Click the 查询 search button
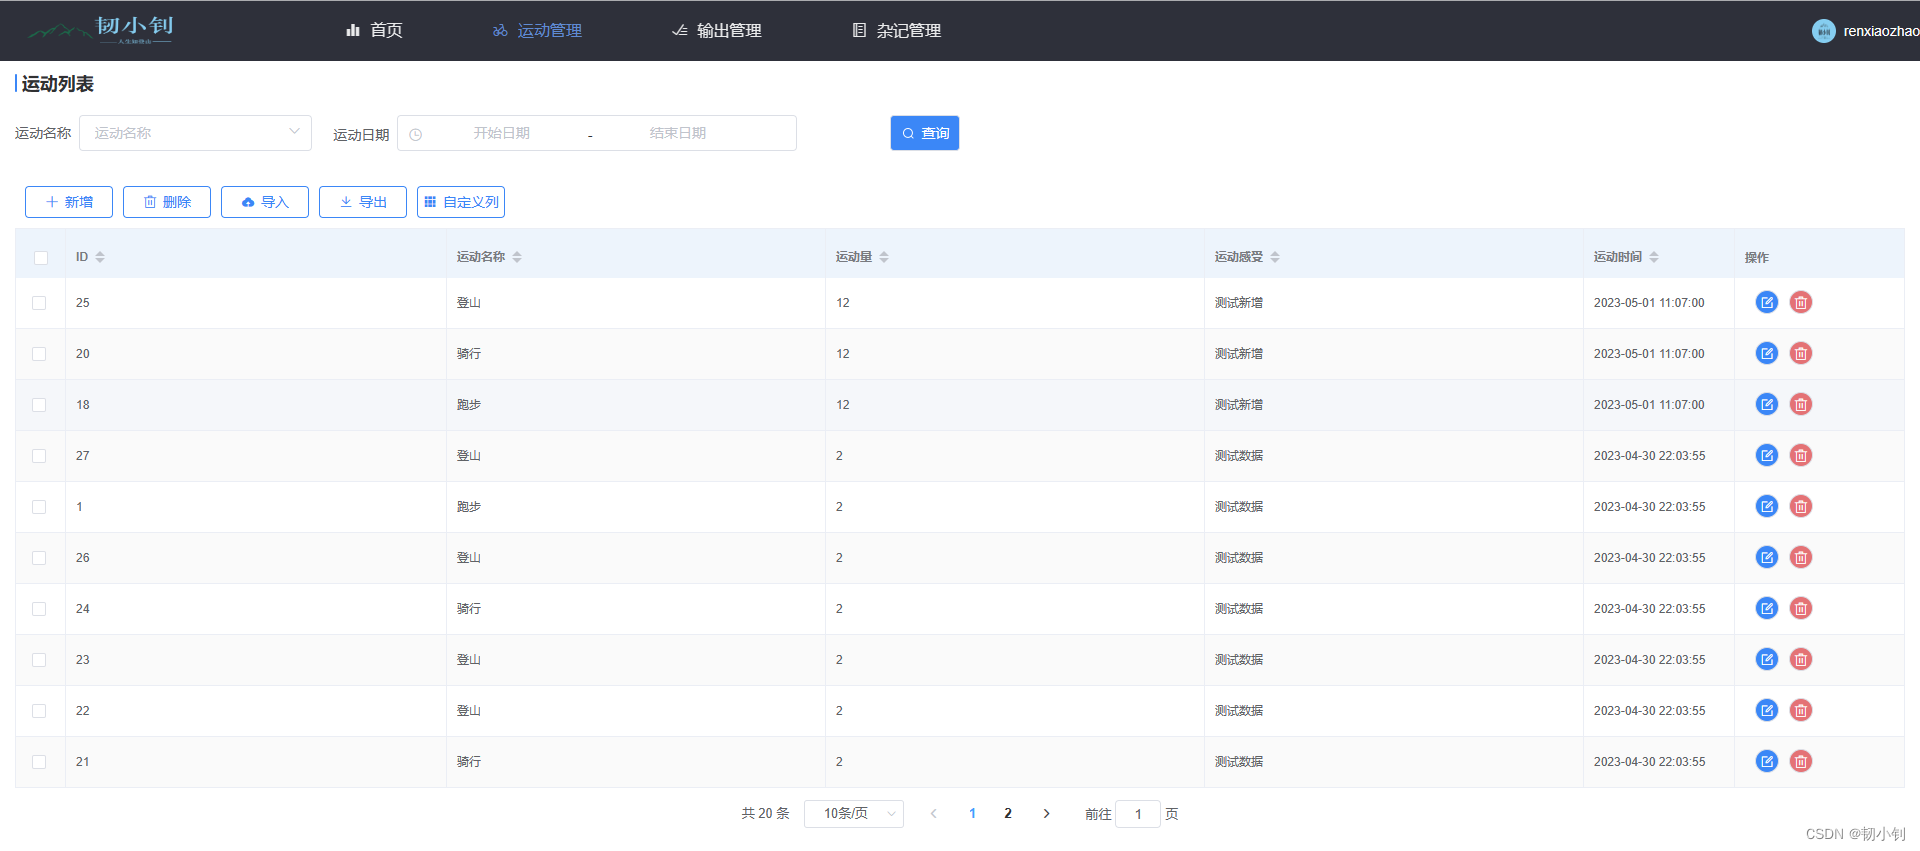 (x=925, y=133)
